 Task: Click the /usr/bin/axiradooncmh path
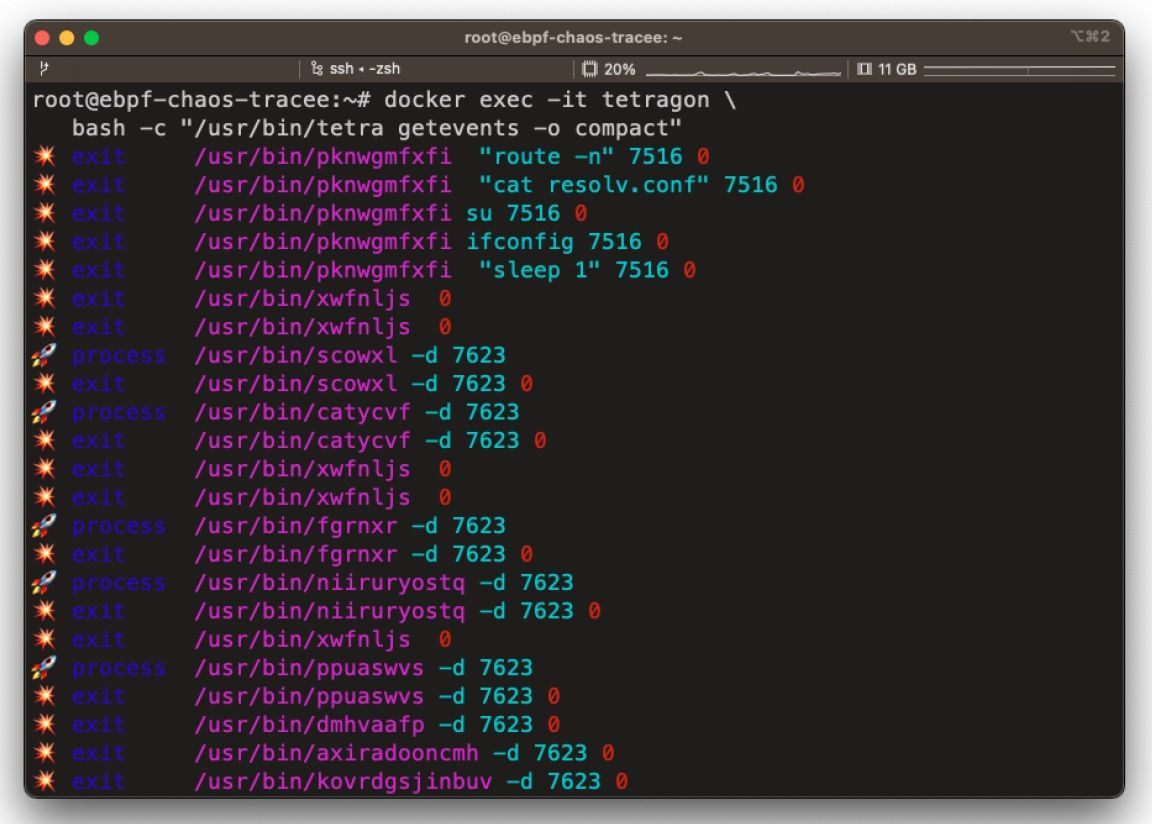[336, 753]
